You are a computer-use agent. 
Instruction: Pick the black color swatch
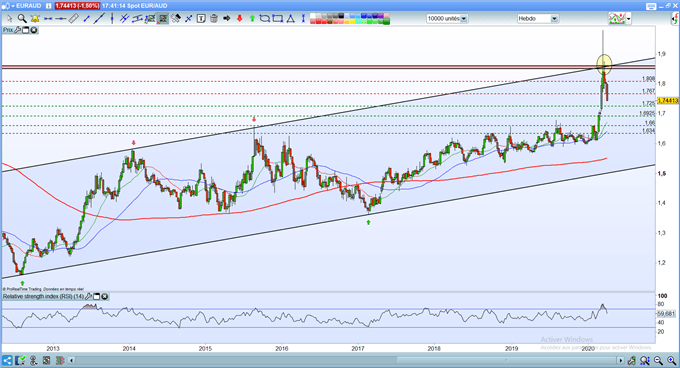341,16
